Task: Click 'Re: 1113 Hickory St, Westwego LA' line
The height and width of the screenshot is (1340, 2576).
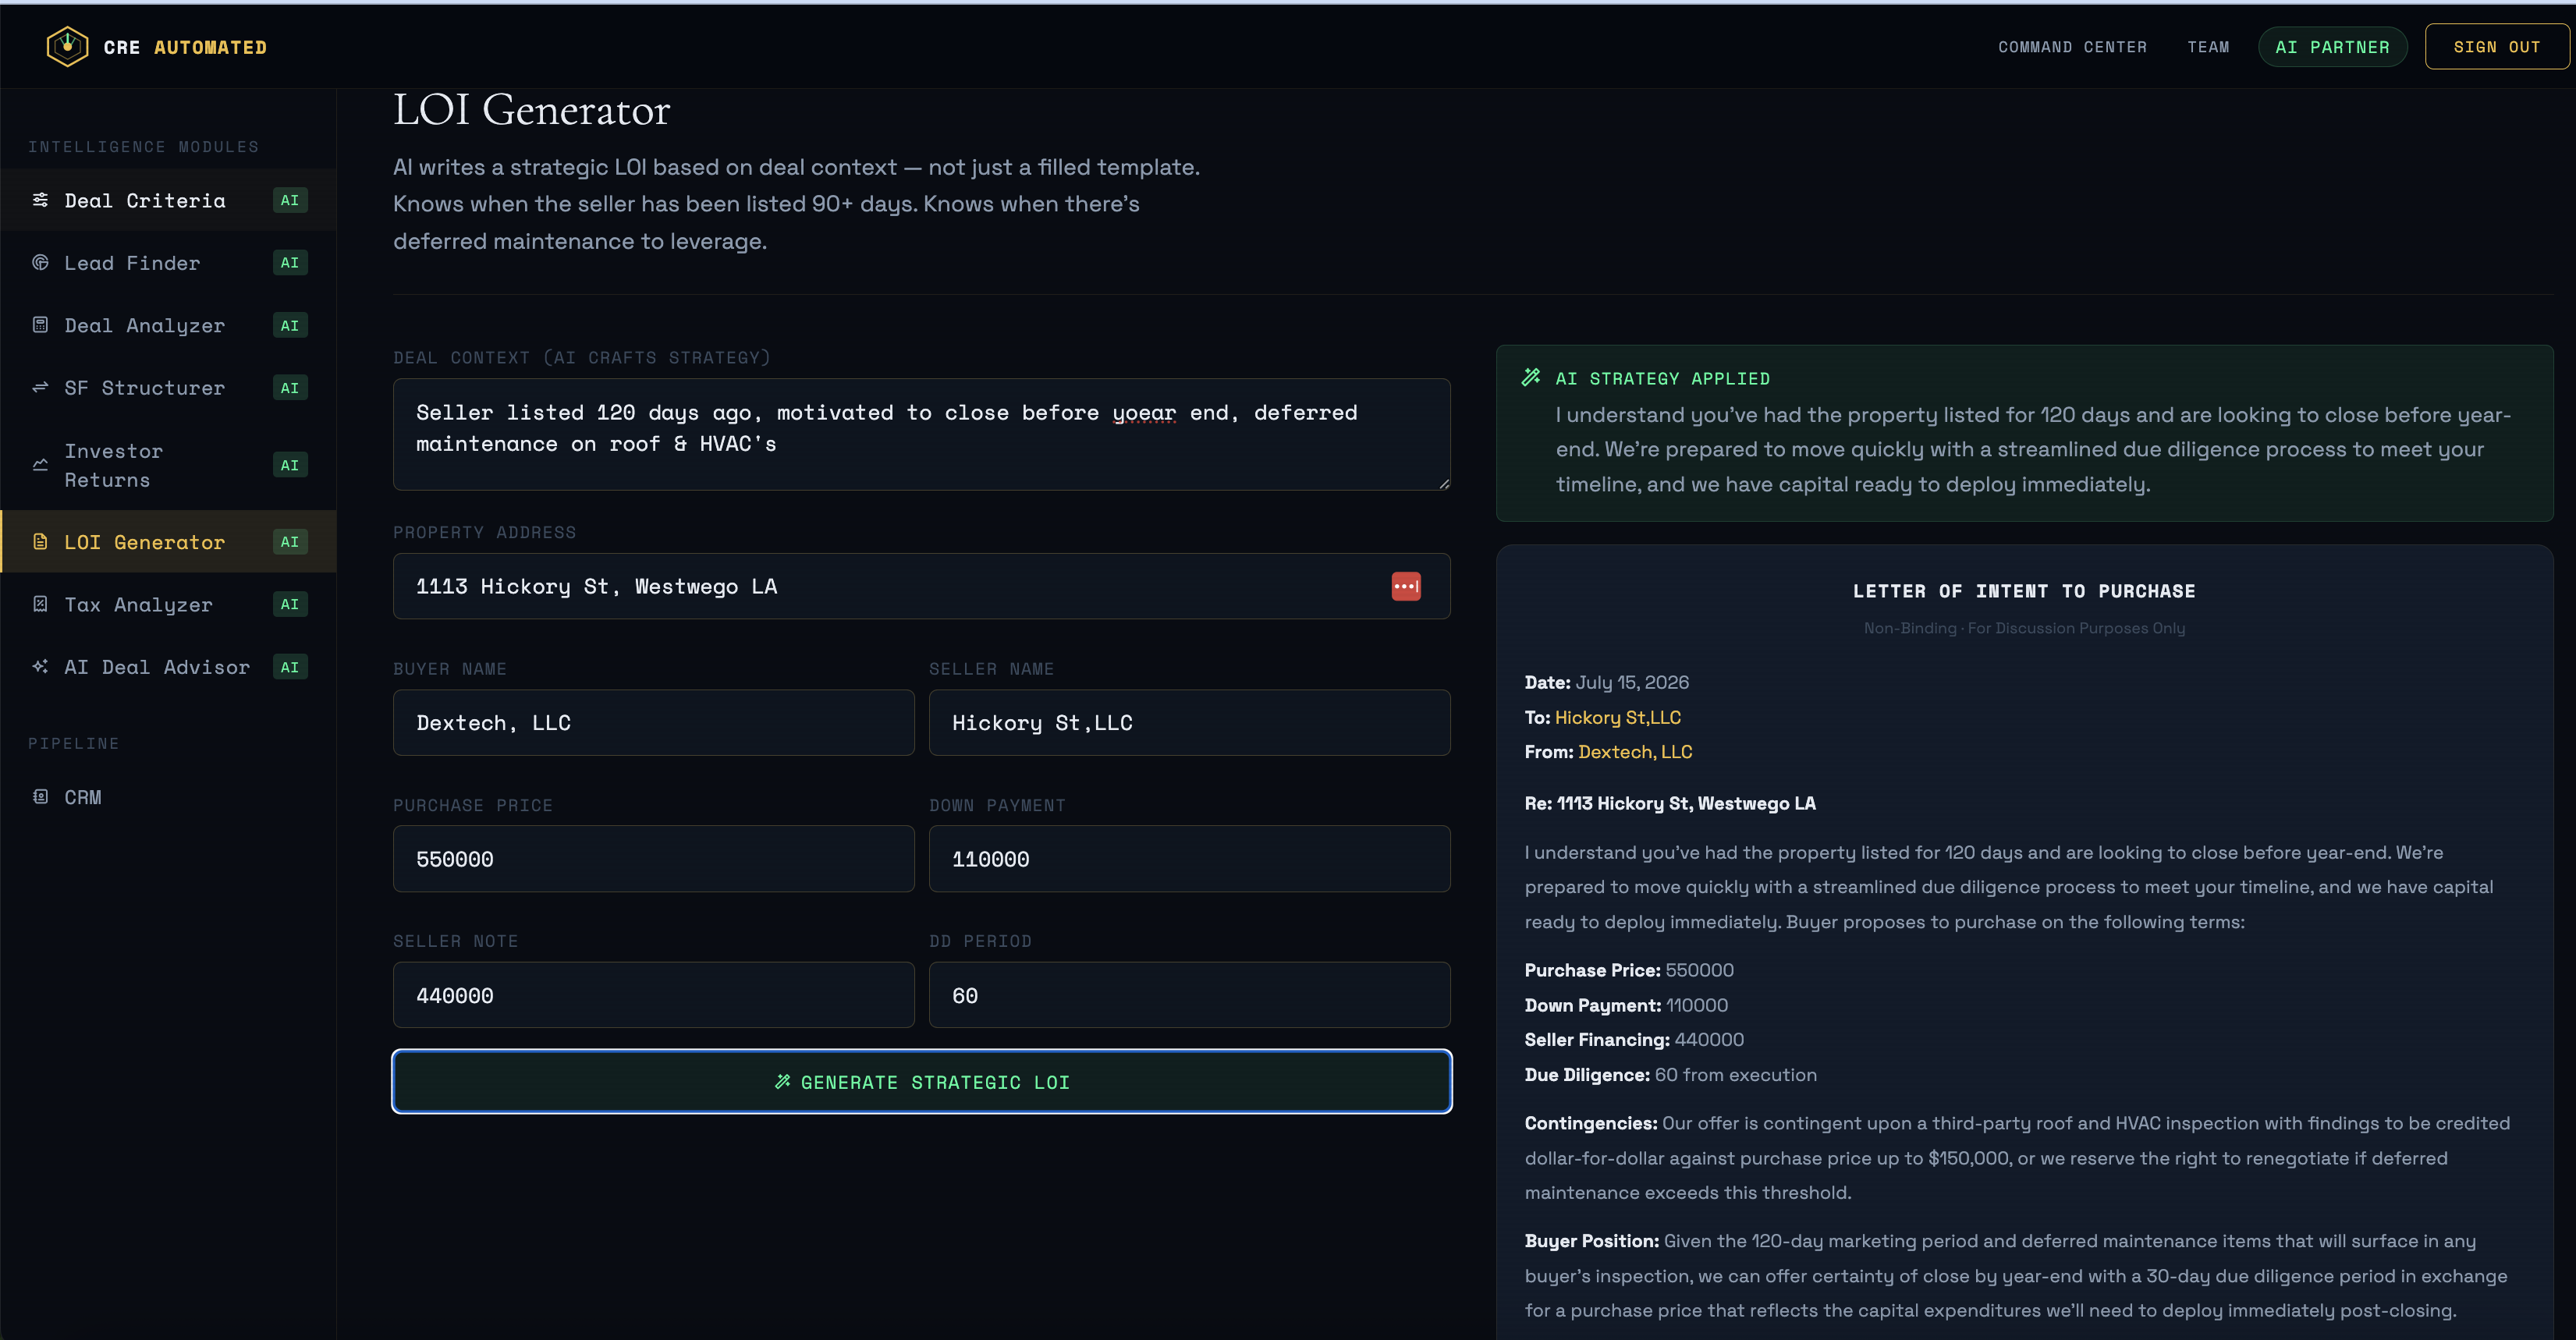Action: click(1670, 803)
